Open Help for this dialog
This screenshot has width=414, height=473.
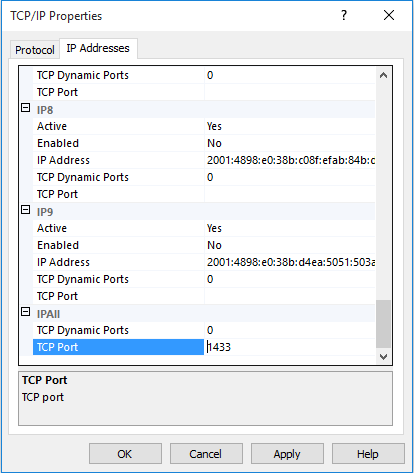click(368, 454)
